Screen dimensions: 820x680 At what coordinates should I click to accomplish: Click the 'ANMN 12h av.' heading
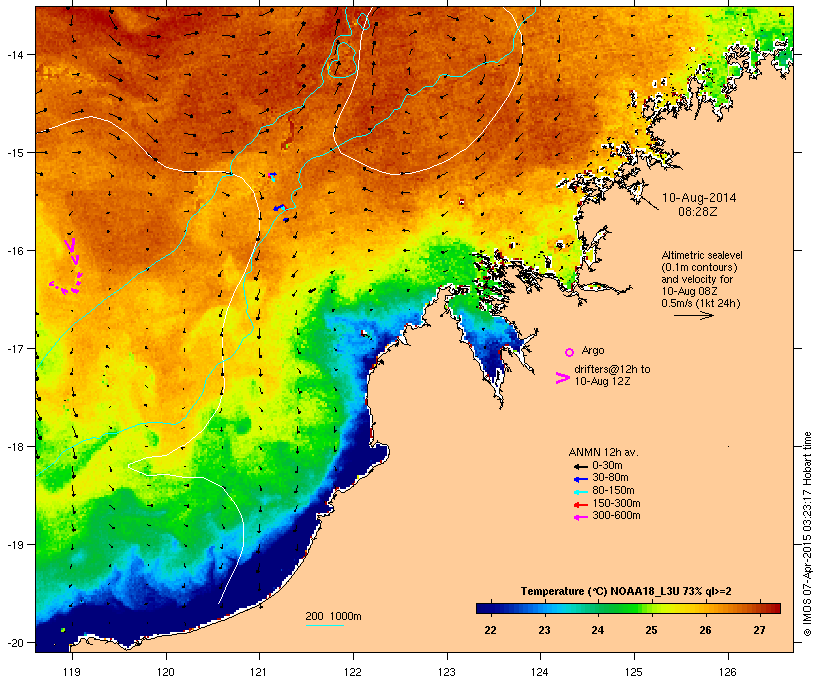(x=603, y=452)
